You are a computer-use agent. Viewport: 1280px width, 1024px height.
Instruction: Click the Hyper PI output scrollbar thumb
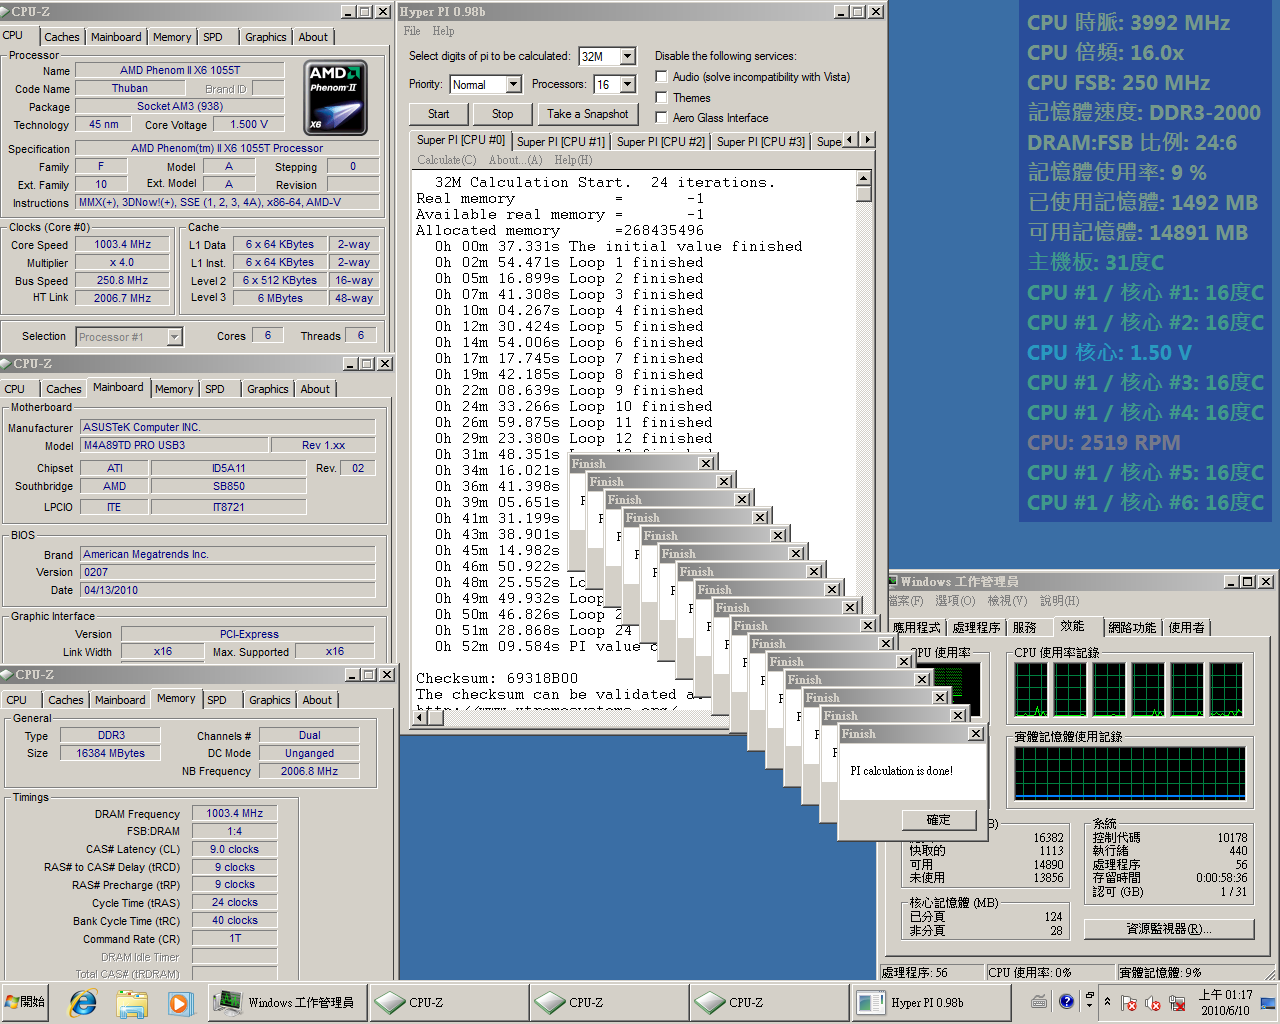coord(864,195)
